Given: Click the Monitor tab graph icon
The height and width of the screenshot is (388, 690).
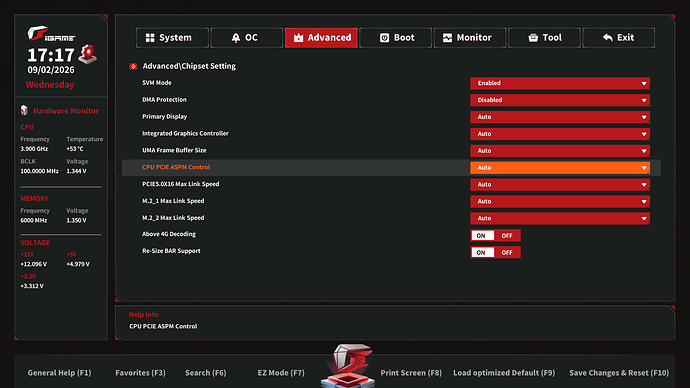Looking at the screenshot, I should coord(447,38).
